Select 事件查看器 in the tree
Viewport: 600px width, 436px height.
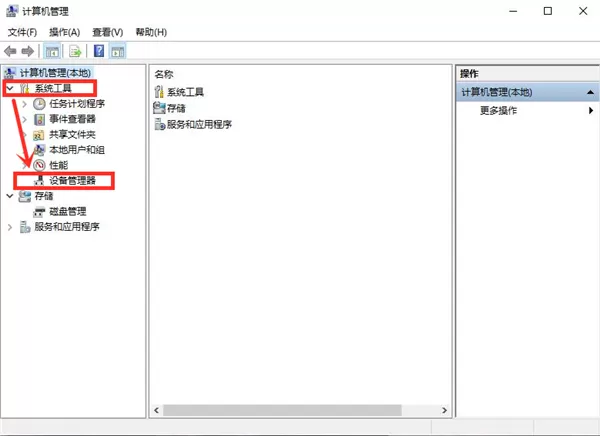click(72, 119)
